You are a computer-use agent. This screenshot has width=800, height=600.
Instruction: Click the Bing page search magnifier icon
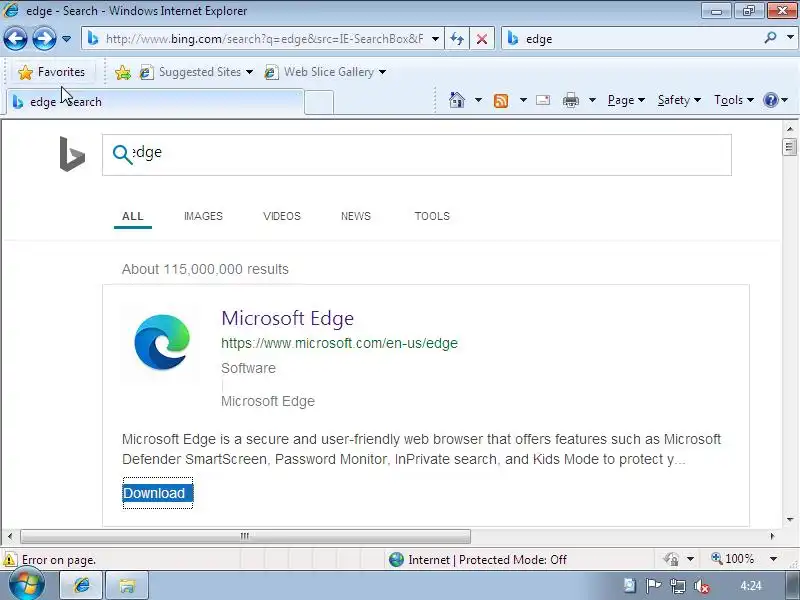[x=122, y=155]
